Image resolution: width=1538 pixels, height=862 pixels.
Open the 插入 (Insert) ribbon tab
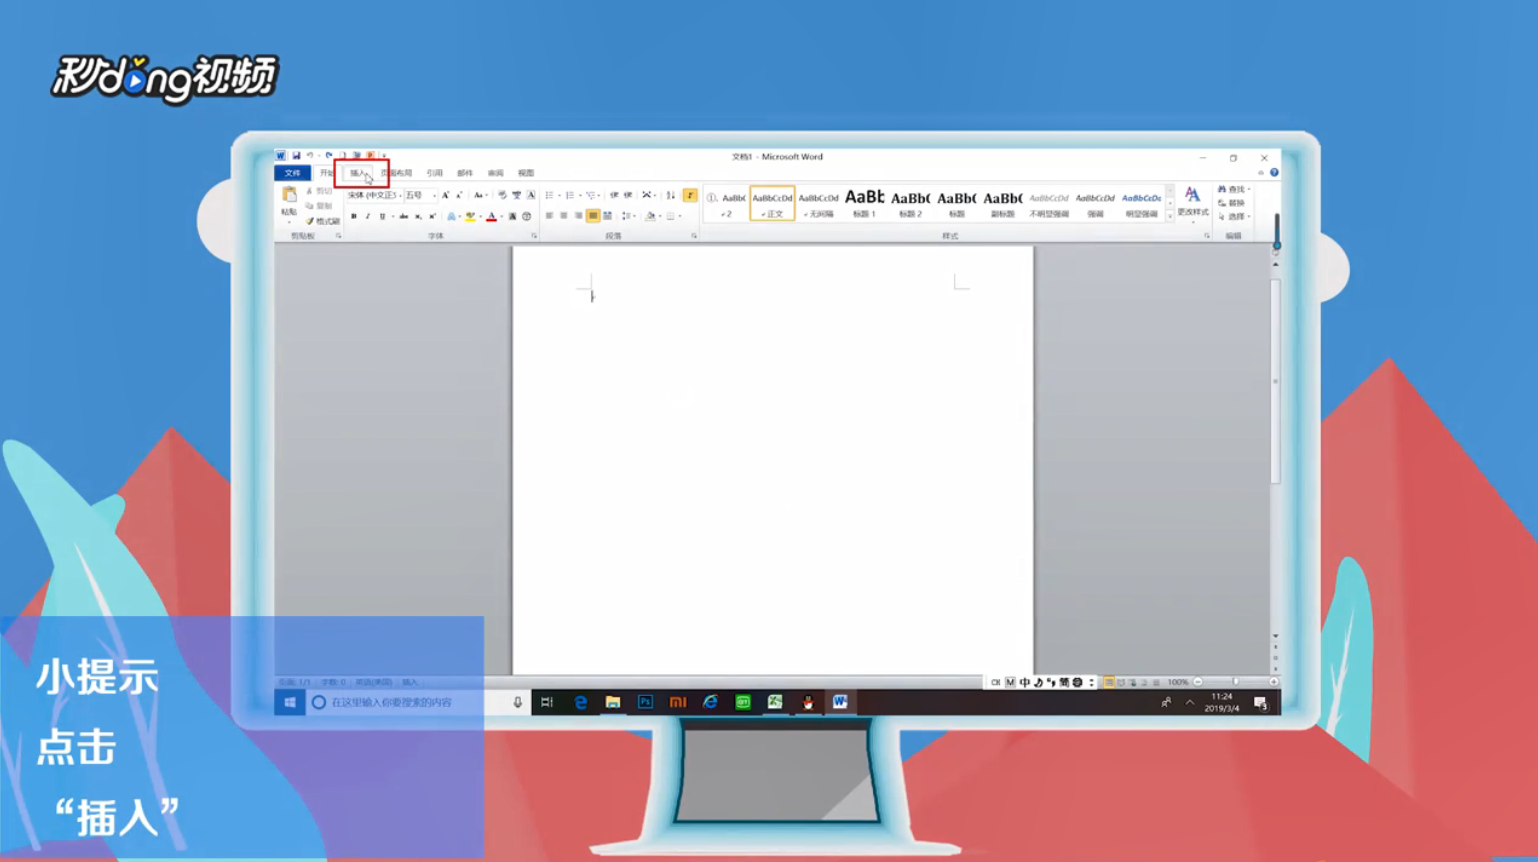click(359, 173)
